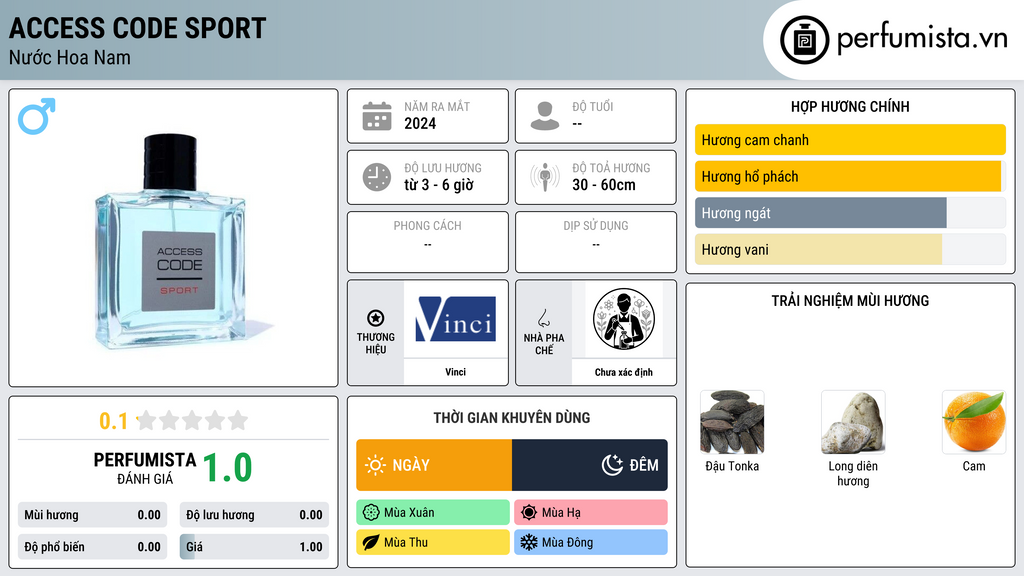The height and width of the screenshot is (576, 1024).
Task: Select the Đêm nighttime segment
Action: pyautogui.click(x=590, y=465)
